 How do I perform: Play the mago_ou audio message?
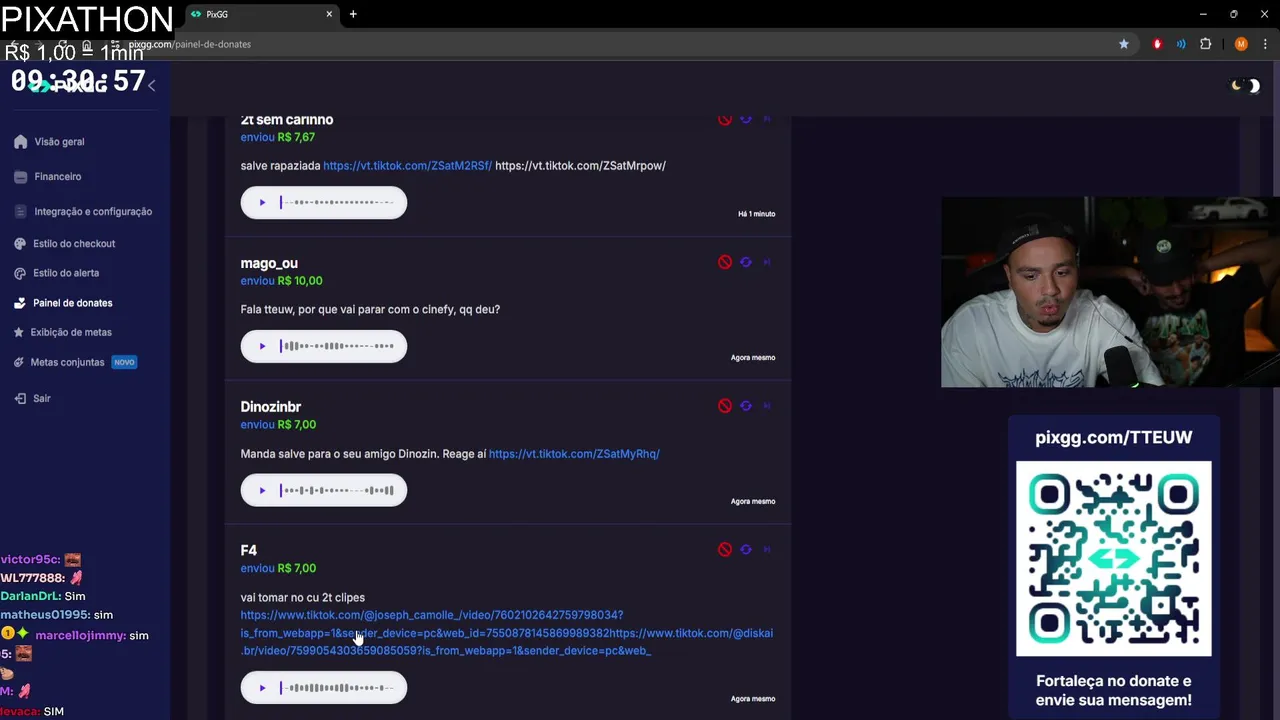[262, 346]
